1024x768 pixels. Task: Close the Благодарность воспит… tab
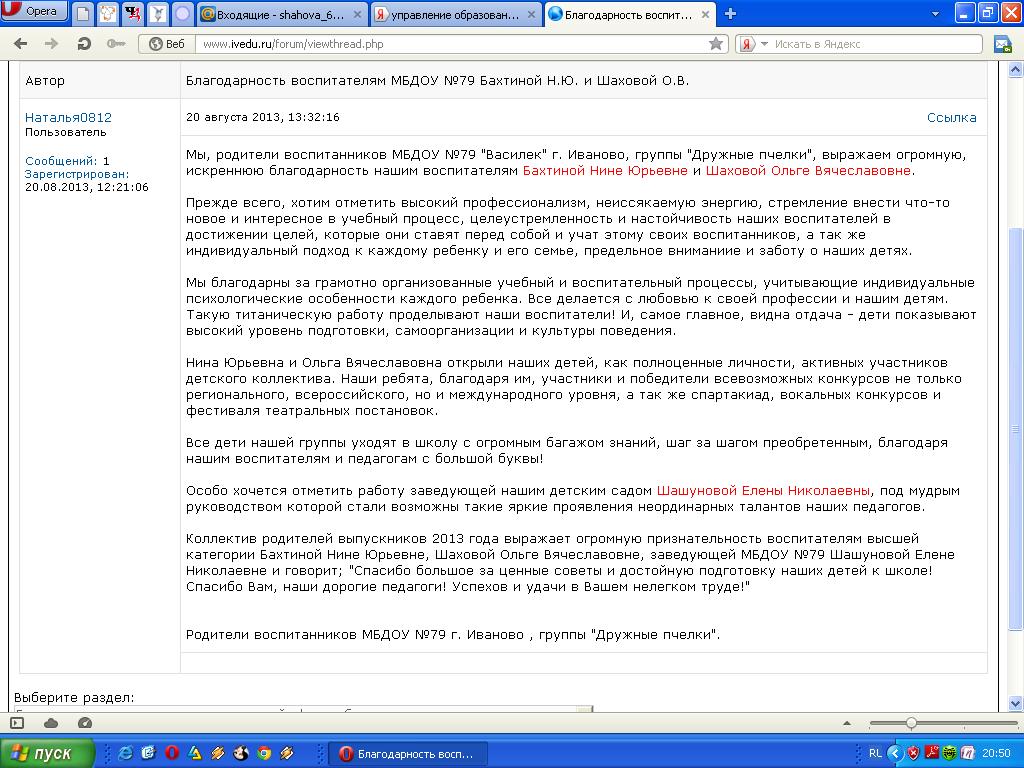click(x=706, y=14)
